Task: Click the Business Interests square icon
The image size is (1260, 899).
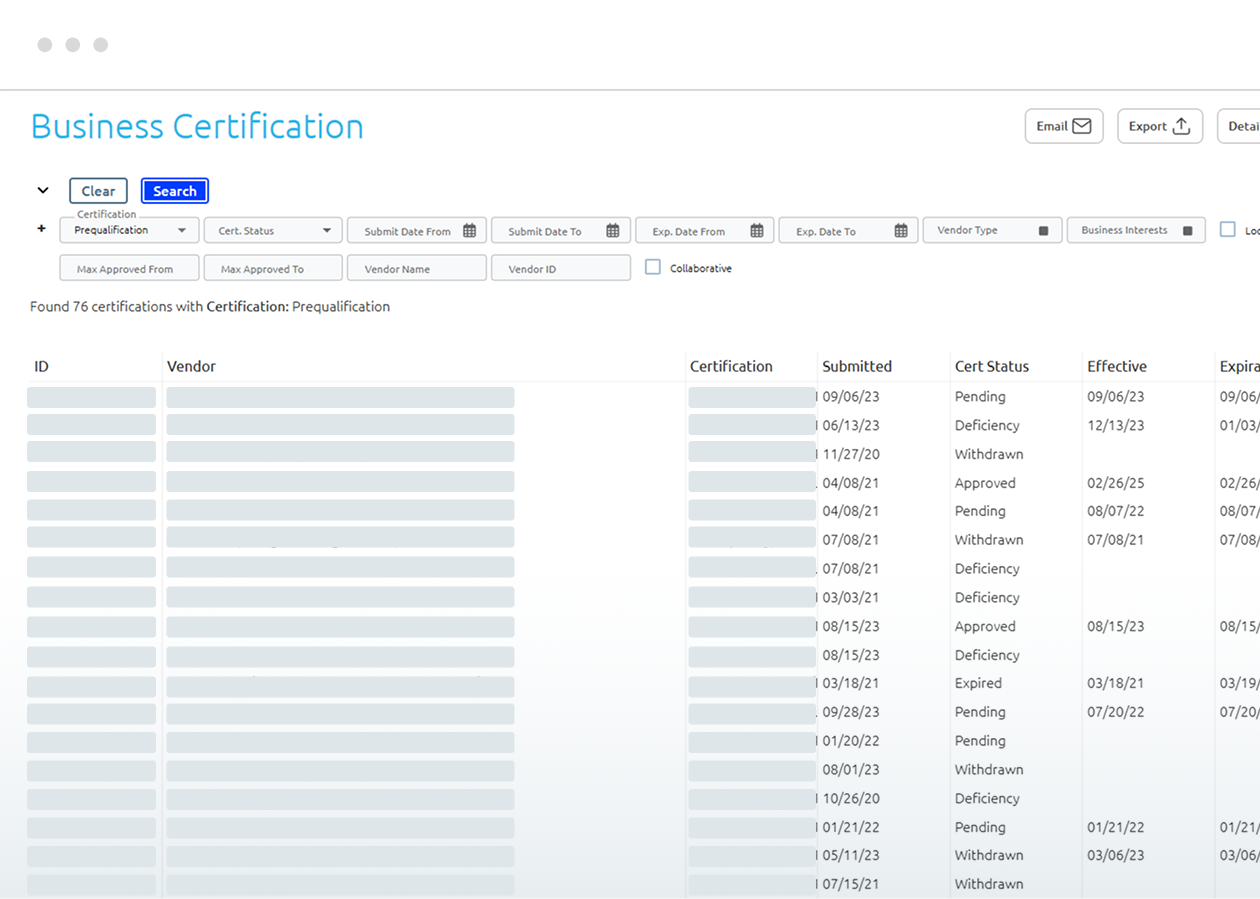Action: click(x=1187, y=231)
